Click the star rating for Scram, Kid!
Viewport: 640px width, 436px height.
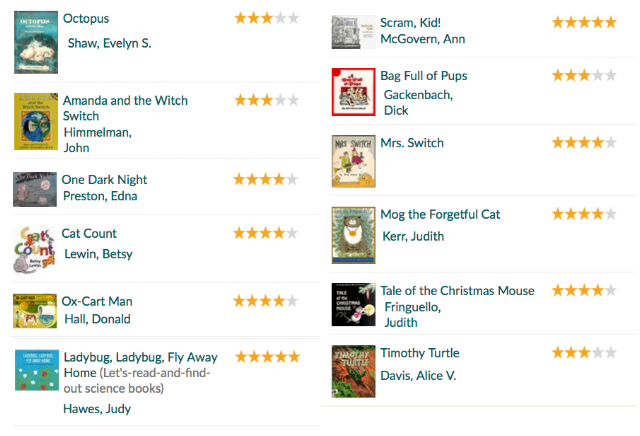coord(584,21)
